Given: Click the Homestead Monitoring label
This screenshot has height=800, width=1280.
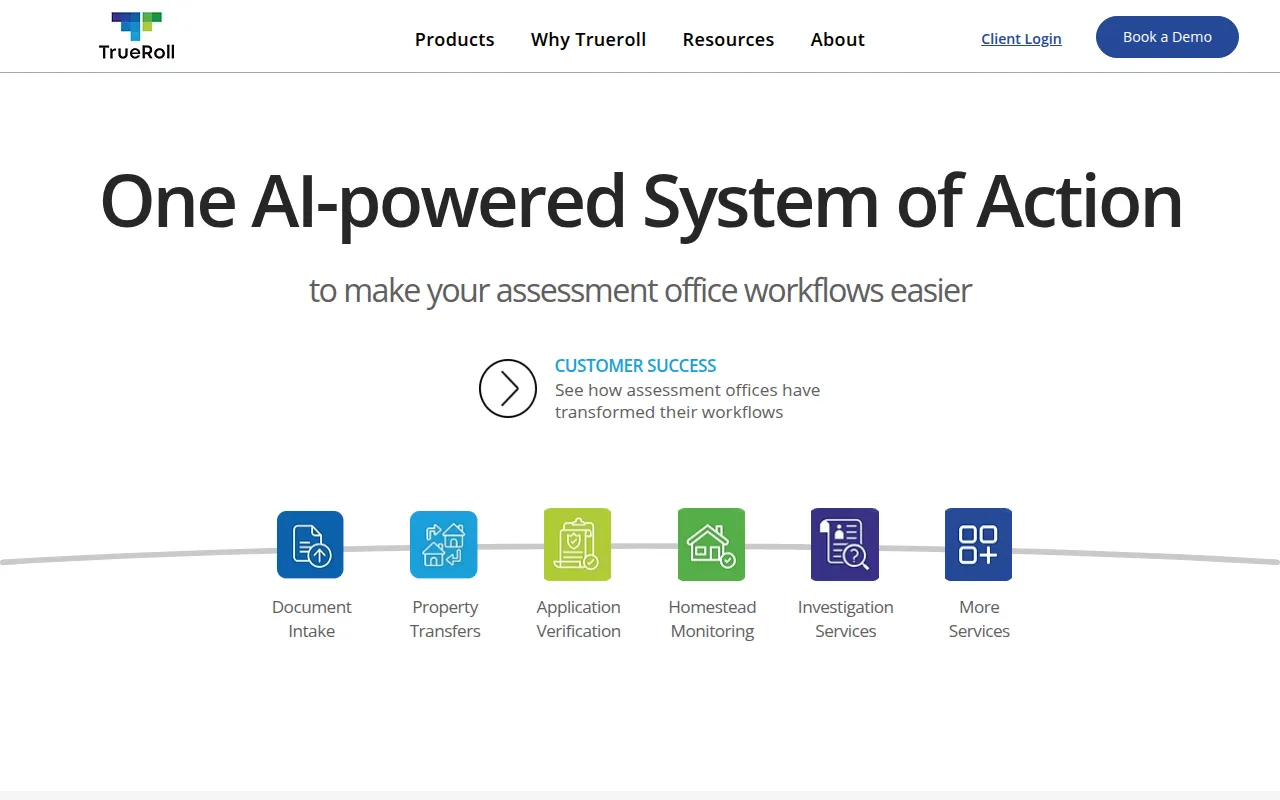Looking at the screenshot, I should tap(712, 619).
